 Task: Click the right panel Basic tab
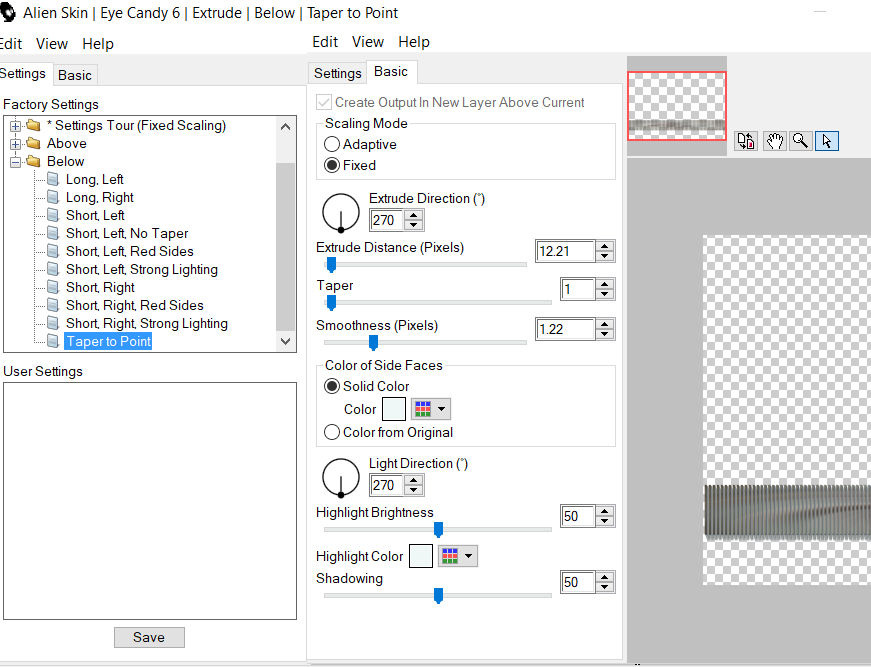(391, 72)
